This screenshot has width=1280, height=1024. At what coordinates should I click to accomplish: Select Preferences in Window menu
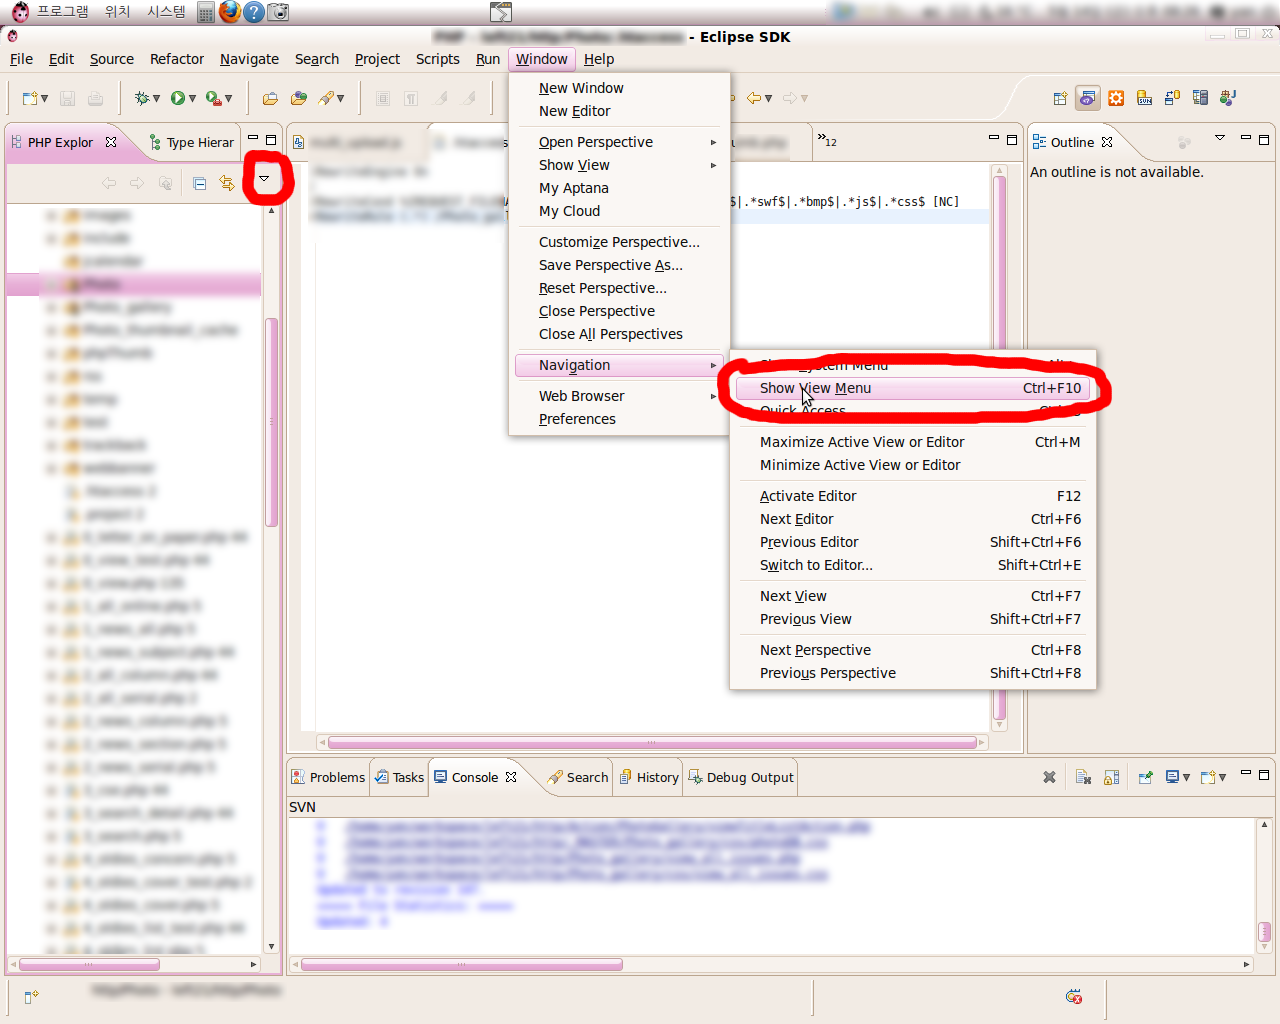[x=619, y=419]
